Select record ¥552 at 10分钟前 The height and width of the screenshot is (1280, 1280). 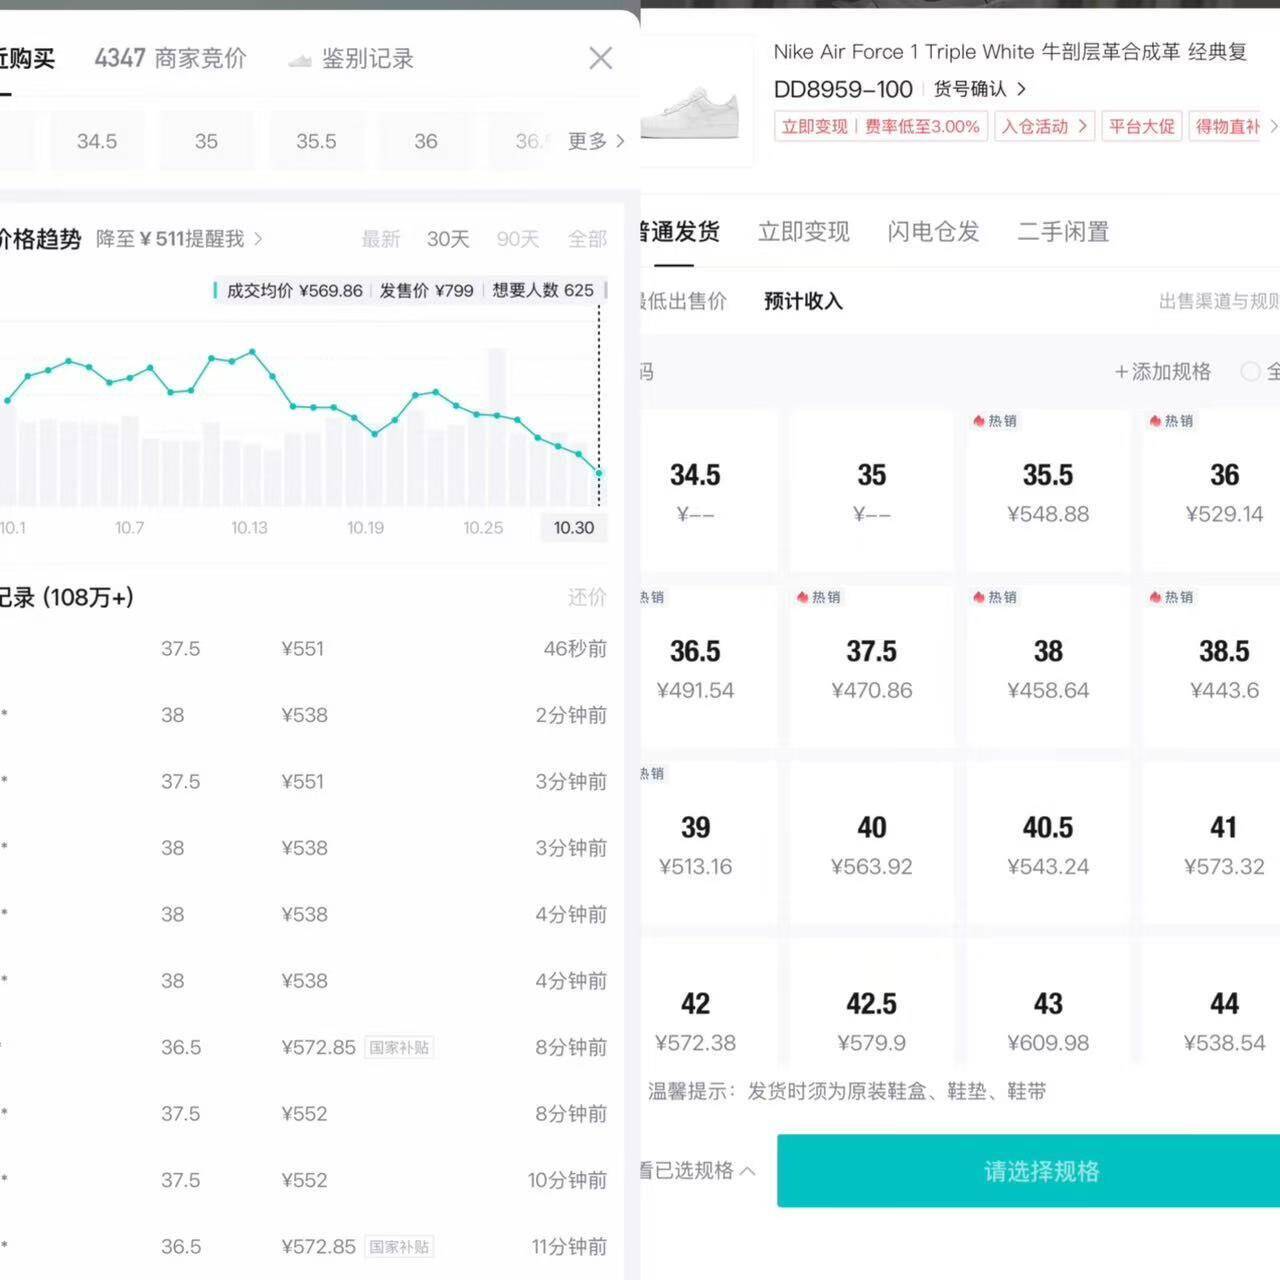point(303,1180)
